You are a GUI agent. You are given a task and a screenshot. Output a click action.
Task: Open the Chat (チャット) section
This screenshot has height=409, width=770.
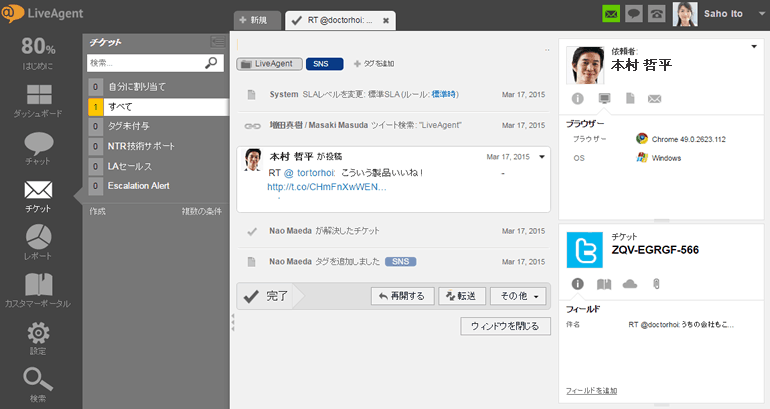(x=38, y=149)
